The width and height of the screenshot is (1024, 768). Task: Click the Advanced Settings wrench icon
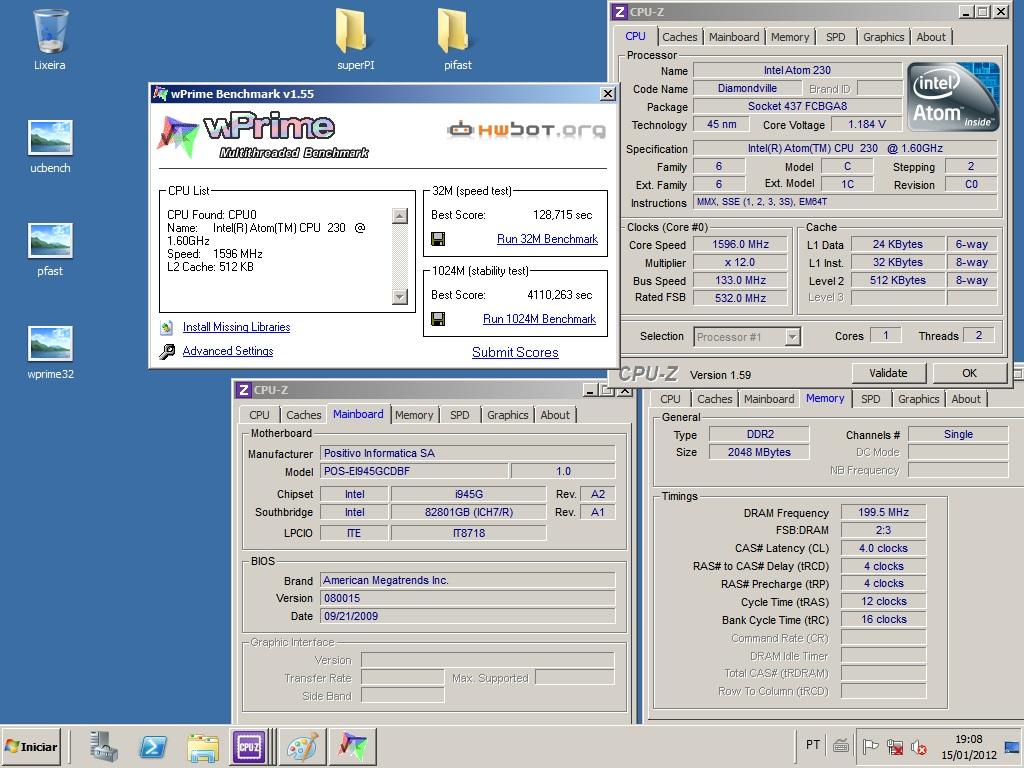pyautogui.click(x=167, y=351)
